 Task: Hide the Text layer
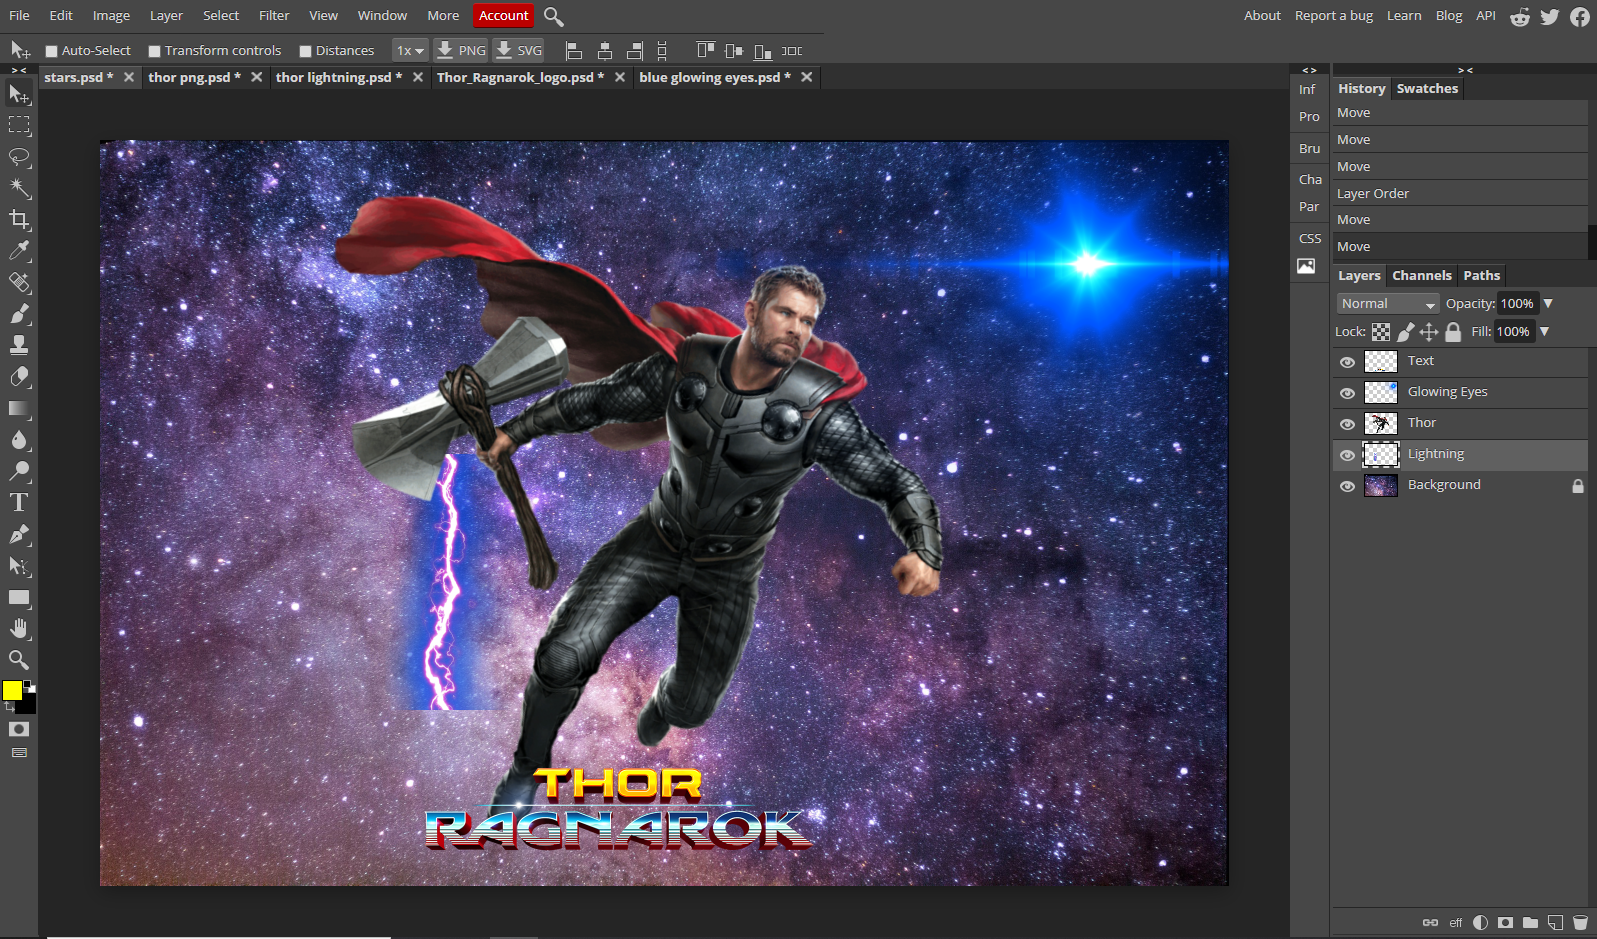pyautogui.click(x=1347, y=362)
